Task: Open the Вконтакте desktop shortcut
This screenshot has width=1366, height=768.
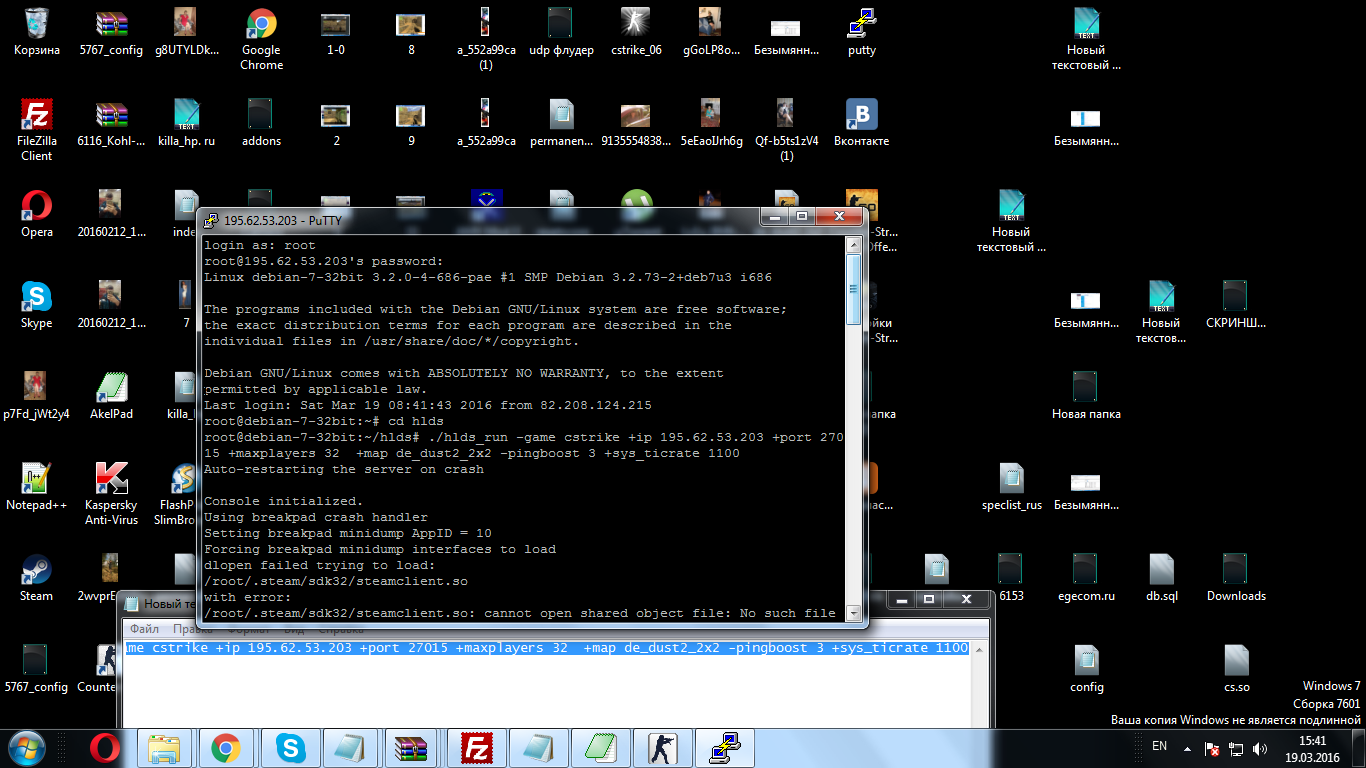Action: click(861, 122)
